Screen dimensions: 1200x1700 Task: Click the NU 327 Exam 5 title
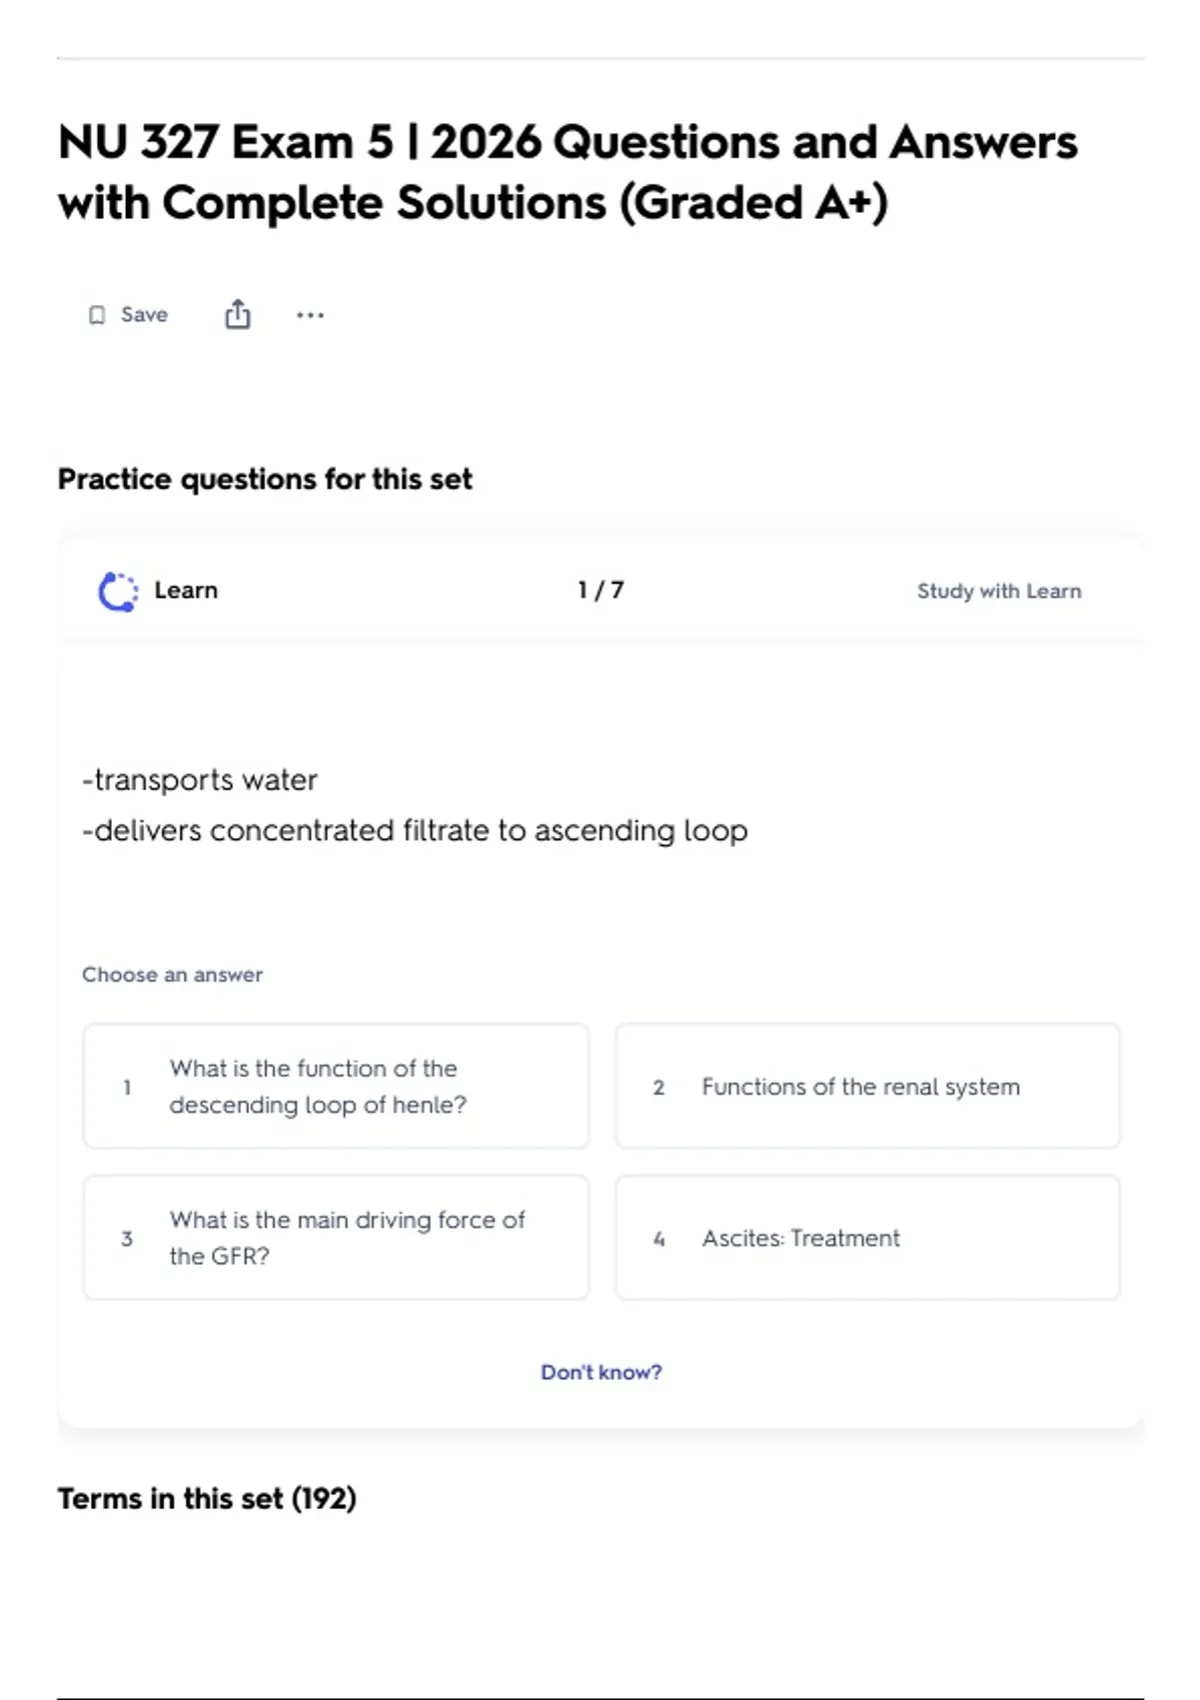(568, 172)
